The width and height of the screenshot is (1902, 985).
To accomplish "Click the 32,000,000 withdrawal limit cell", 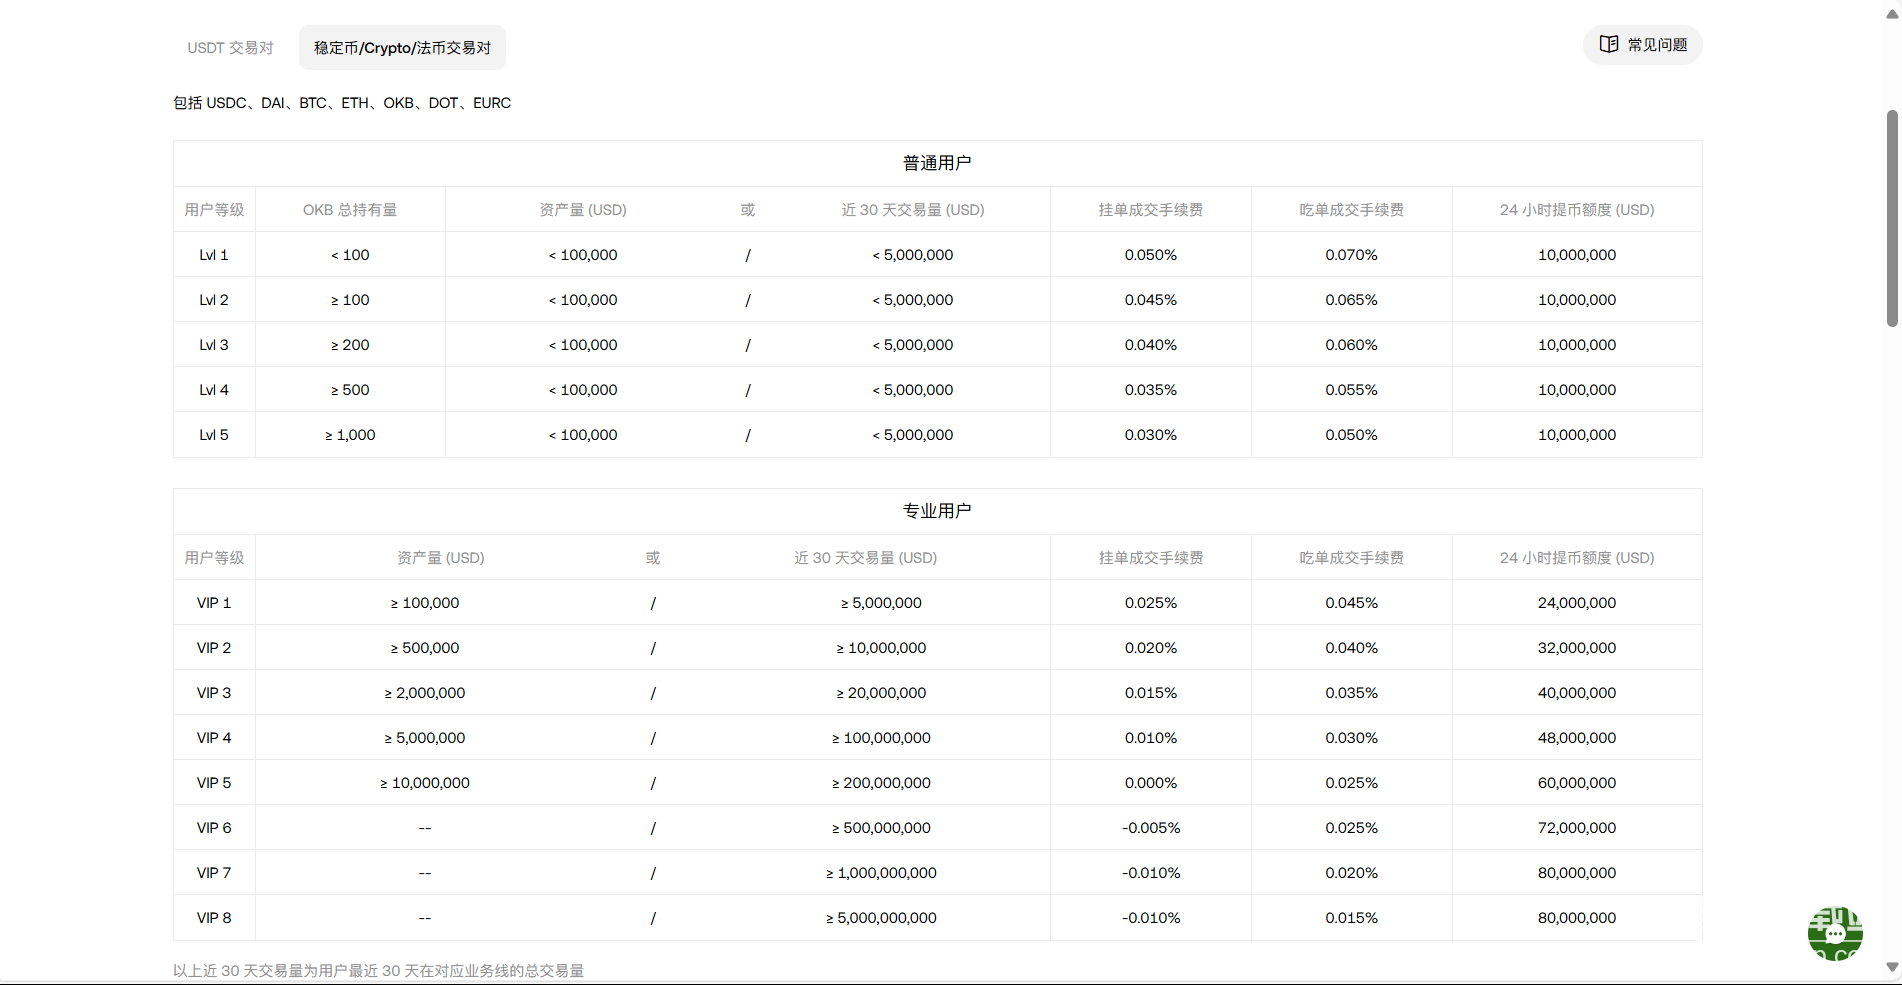I will click(x=1577, y=648).
